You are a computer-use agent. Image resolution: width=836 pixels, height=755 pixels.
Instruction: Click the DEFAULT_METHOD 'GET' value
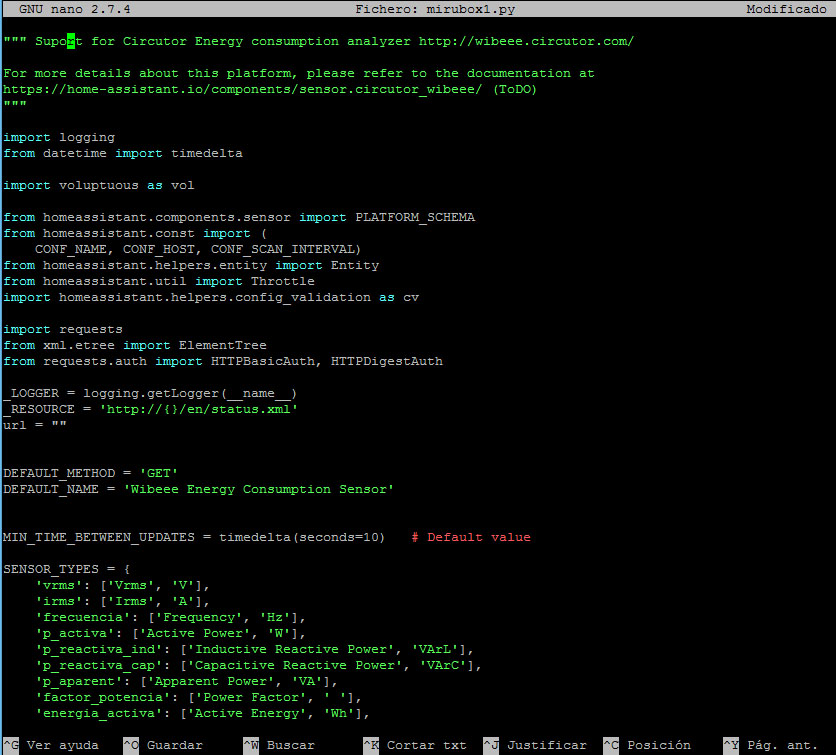coord(158,473)
